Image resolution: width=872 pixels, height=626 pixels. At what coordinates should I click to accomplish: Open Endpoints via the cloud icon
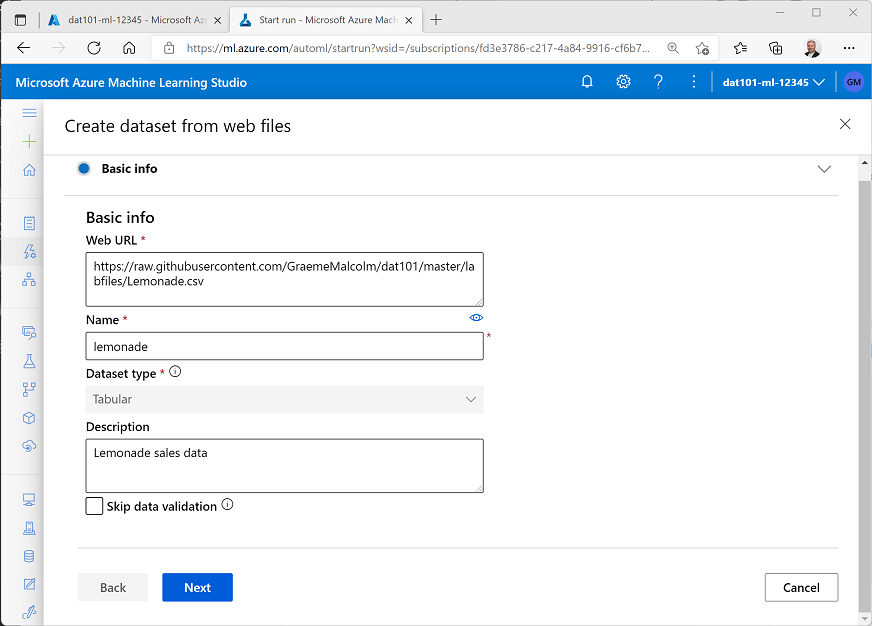29,446
